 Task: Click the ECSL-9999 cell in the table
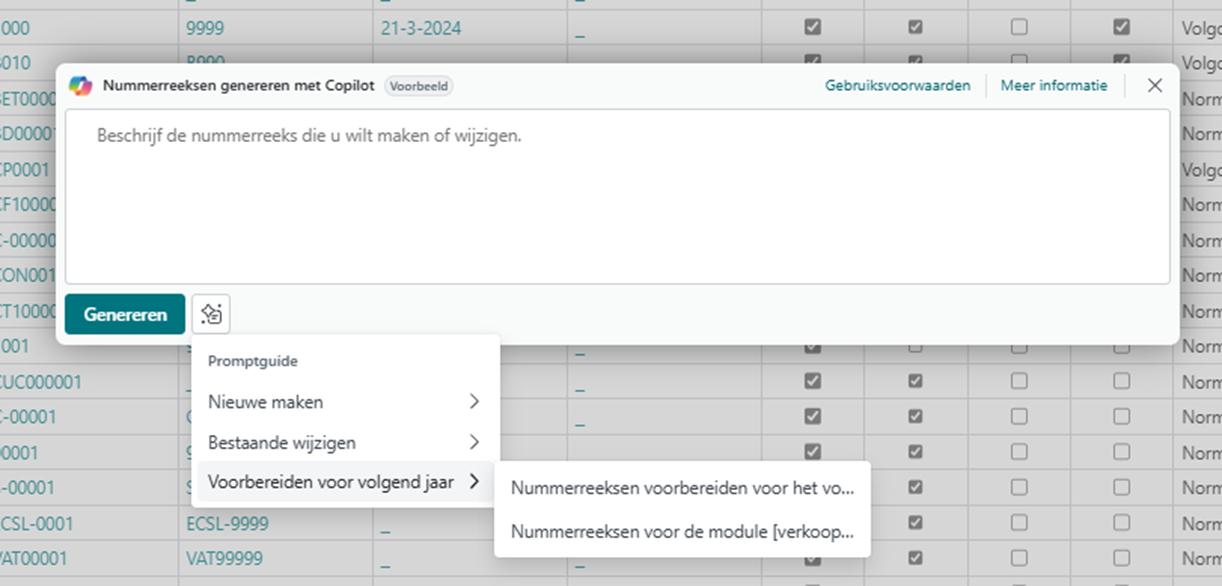[227, 523]
